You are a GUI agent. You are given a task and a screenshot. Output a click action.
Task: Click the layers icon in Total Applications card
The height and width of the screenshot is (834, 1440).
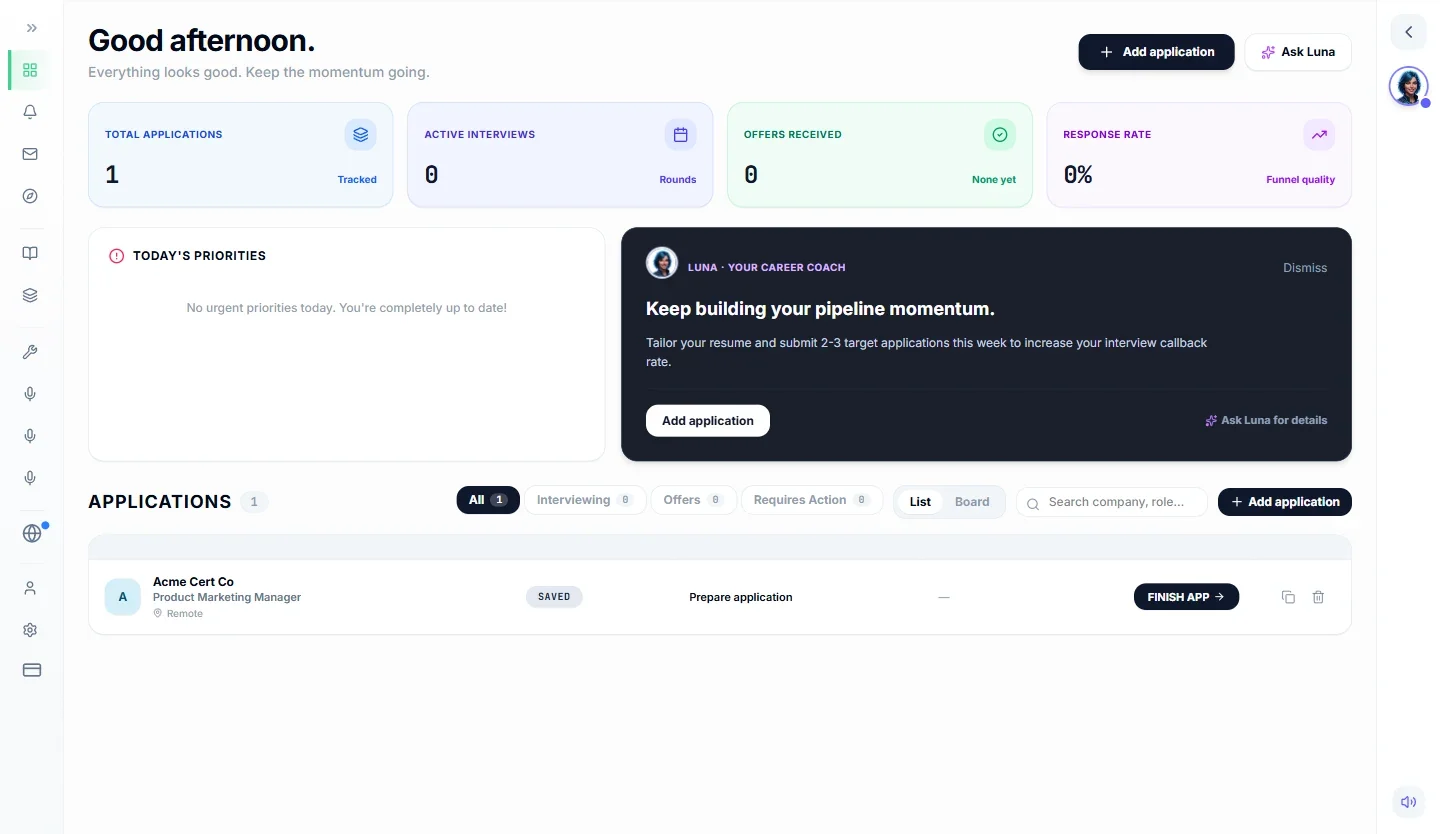pos(361,135)
